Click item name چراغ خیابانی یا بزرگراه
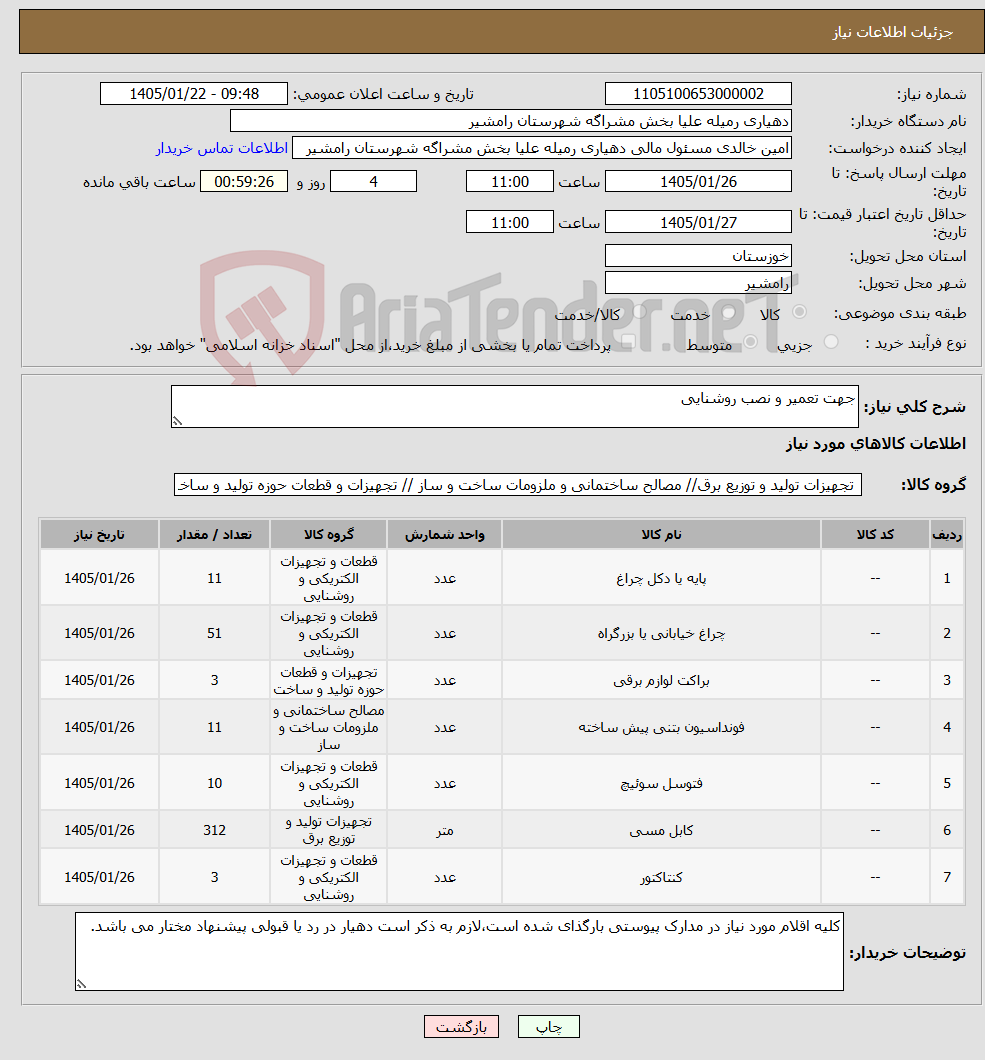The image size is (985, 1060). pos(661,633)
